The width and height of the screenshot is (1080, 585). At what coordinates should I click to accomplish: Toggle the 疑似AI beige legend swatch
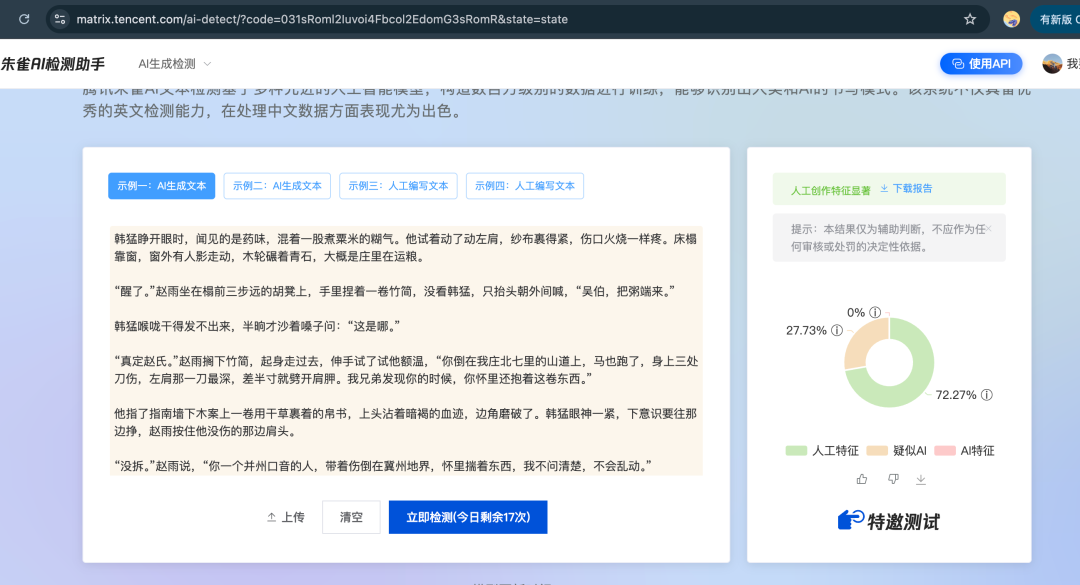877,451
